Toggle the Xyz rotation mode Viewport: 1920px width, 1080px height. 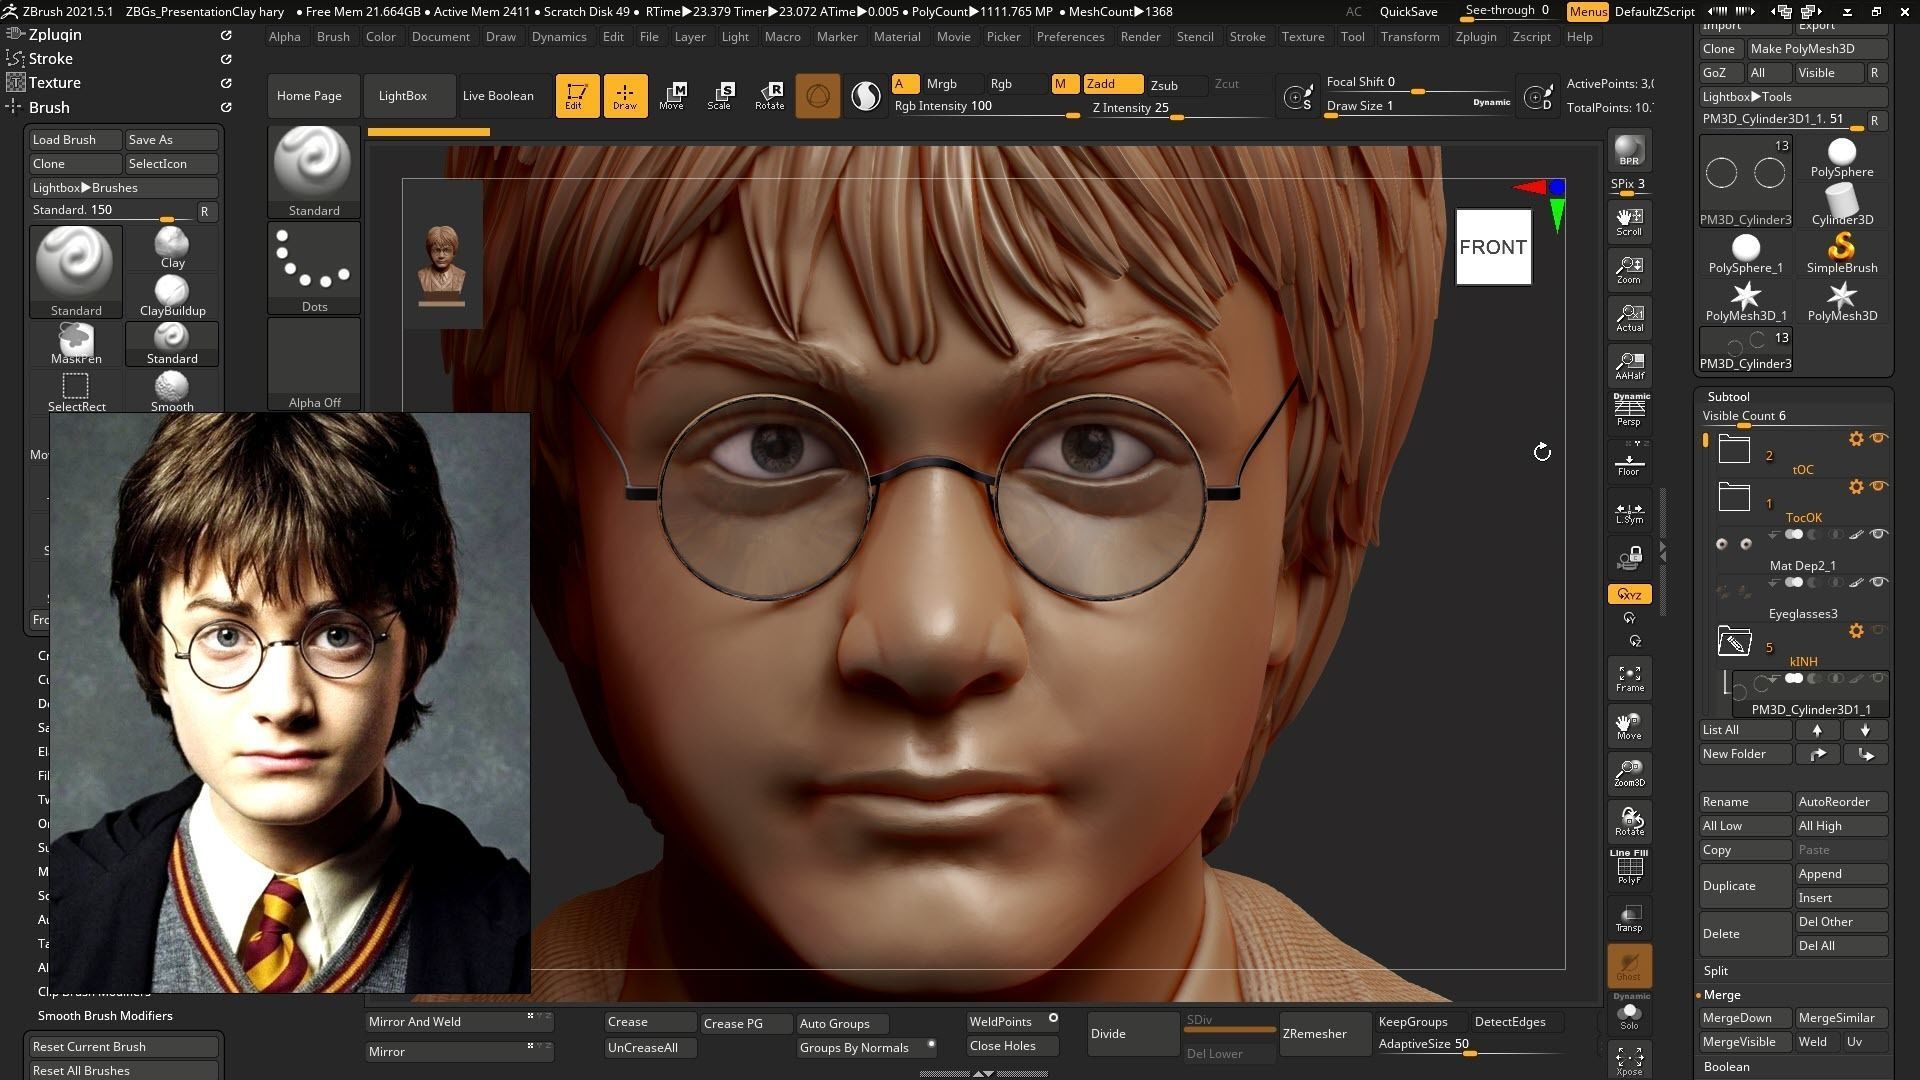pos(1629,594)
